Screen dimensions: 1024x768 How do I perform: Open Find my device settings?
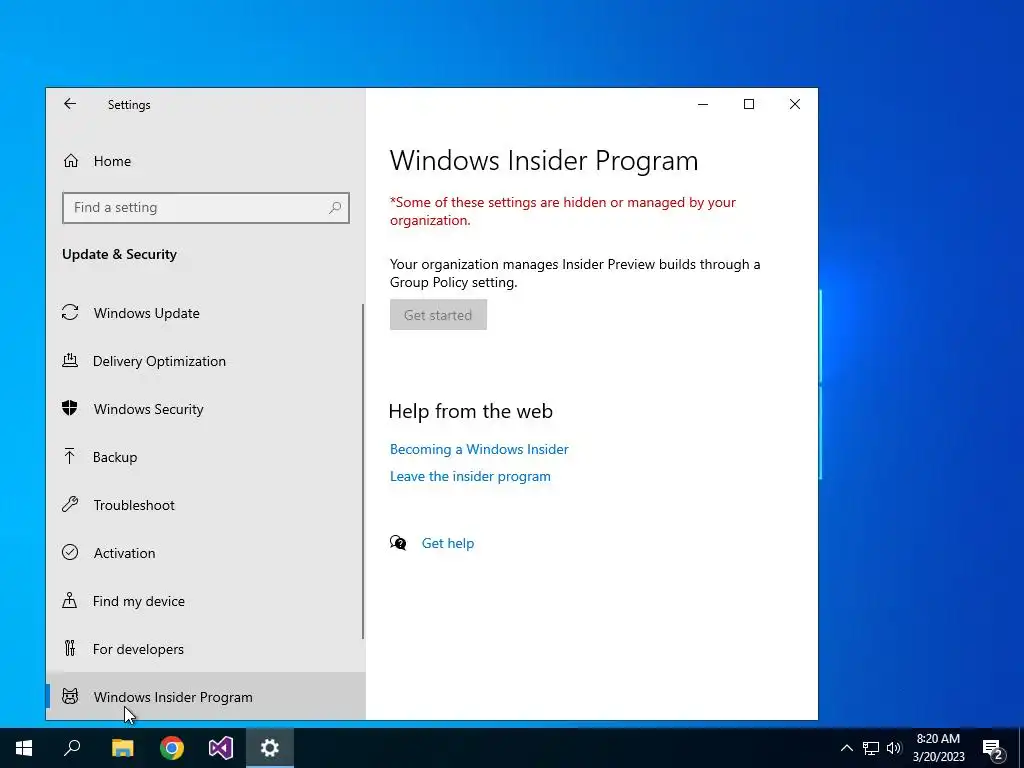(206, 601)
